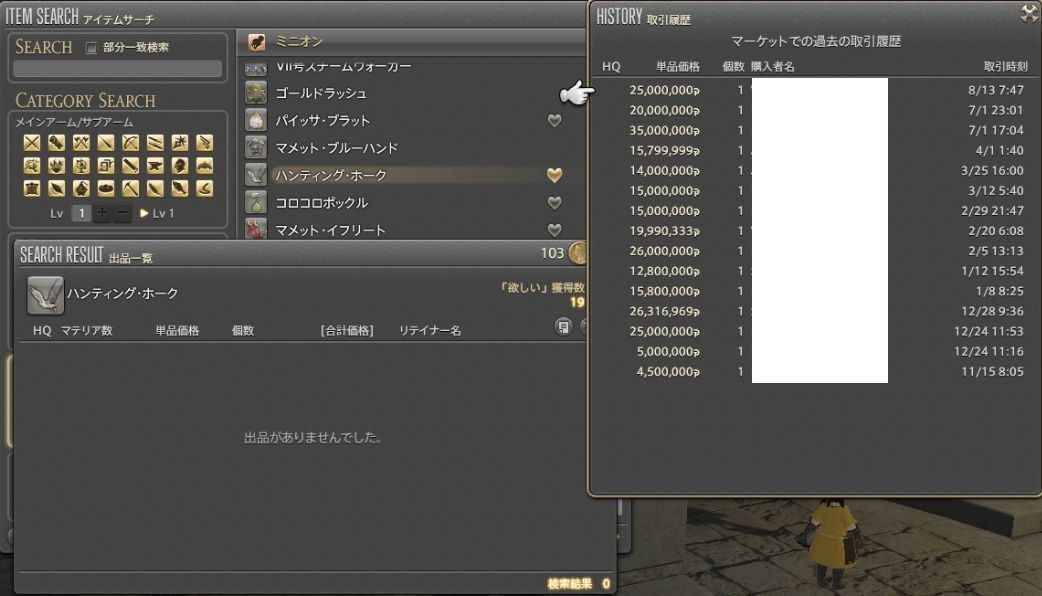
Task: Select the firearm category icon
Action: (x=205, y=143)
